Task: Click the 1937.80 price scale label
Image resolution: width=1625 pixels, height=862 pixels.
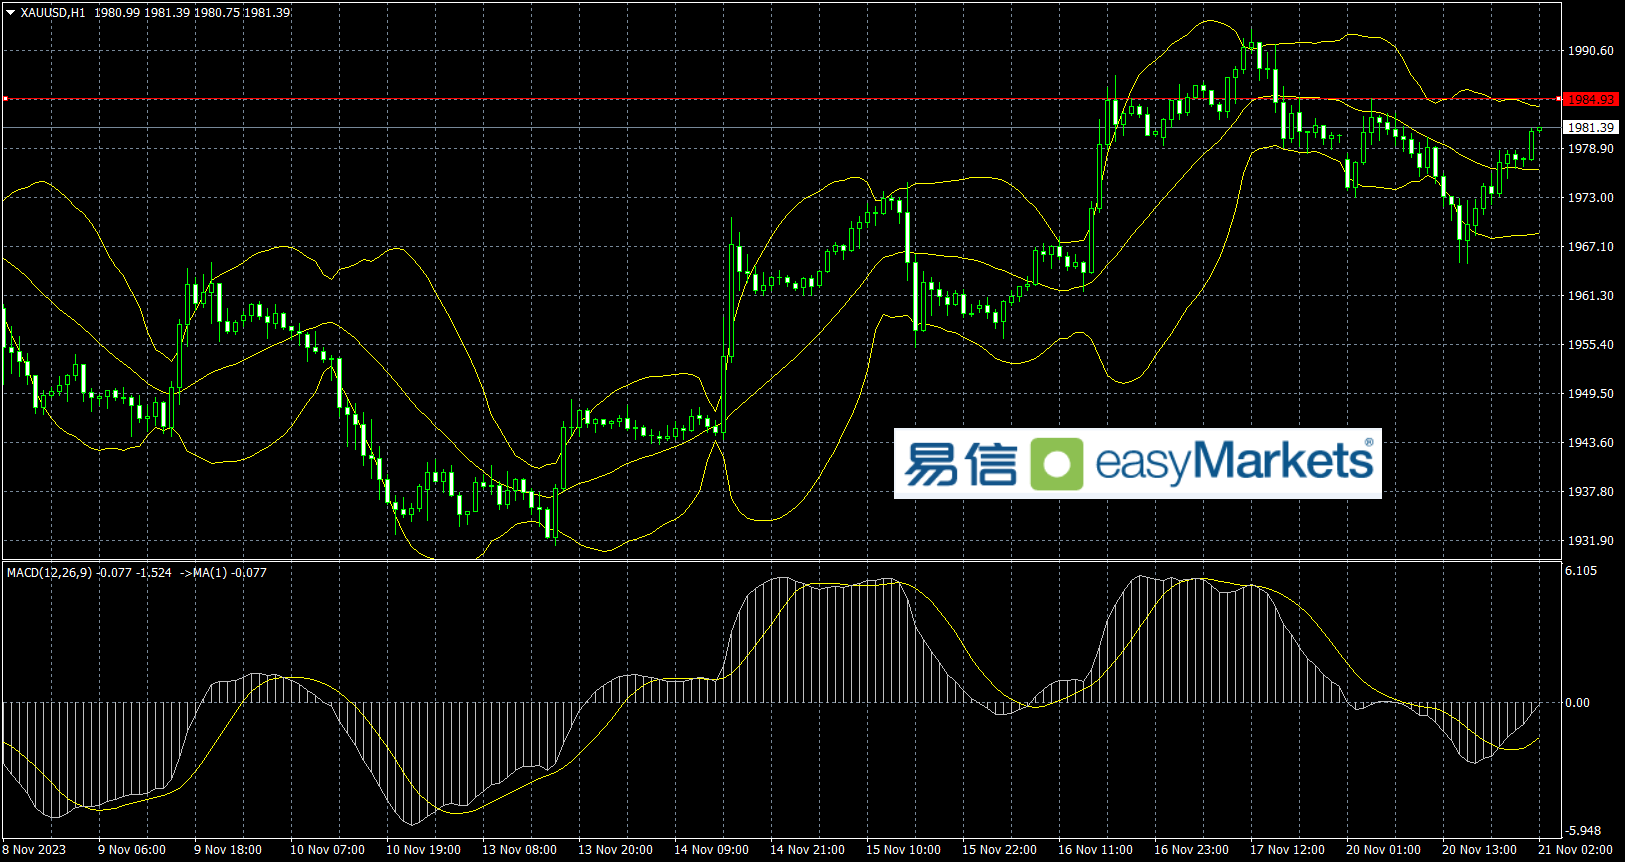Action: [x=1590, y=491]
